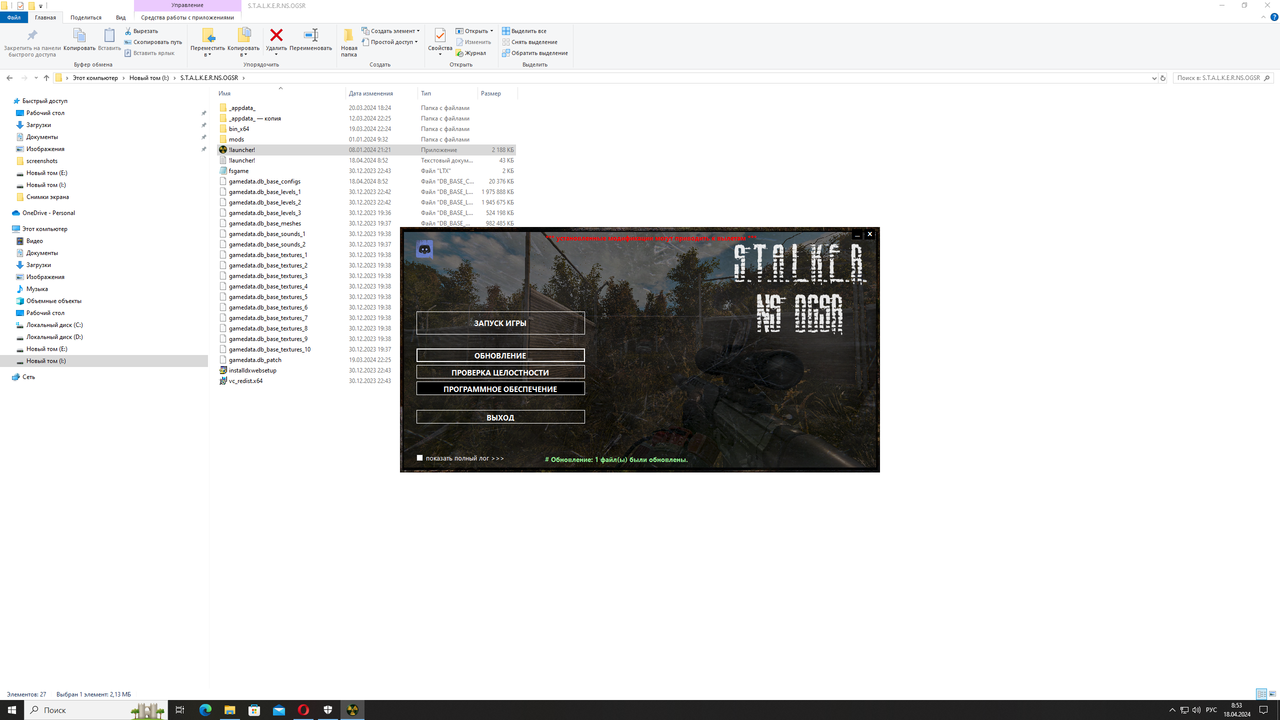The width and height of the screenshot is (1280, 720).
Task: Sort by Дата изменения column header
Action: click(371, 93)
